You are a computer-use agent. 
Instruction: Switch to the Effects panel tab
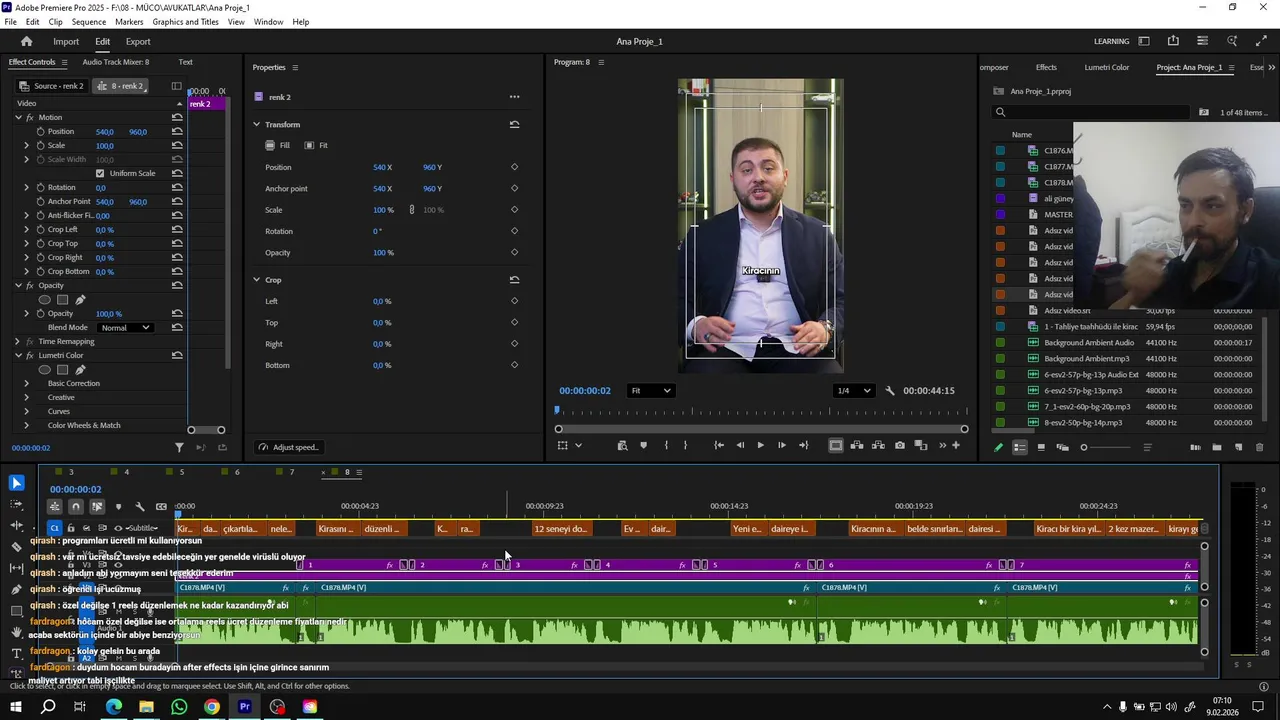[x=1046, y=67]
